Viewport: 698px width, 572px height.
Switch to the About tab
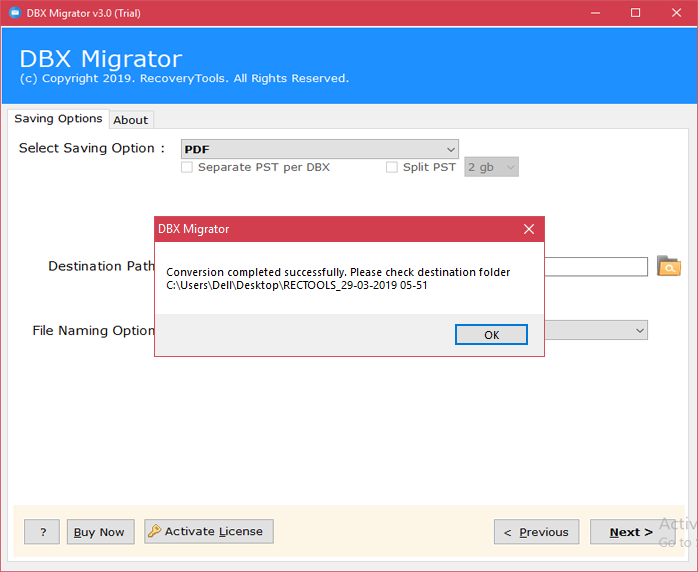click(x=130, y=120)
